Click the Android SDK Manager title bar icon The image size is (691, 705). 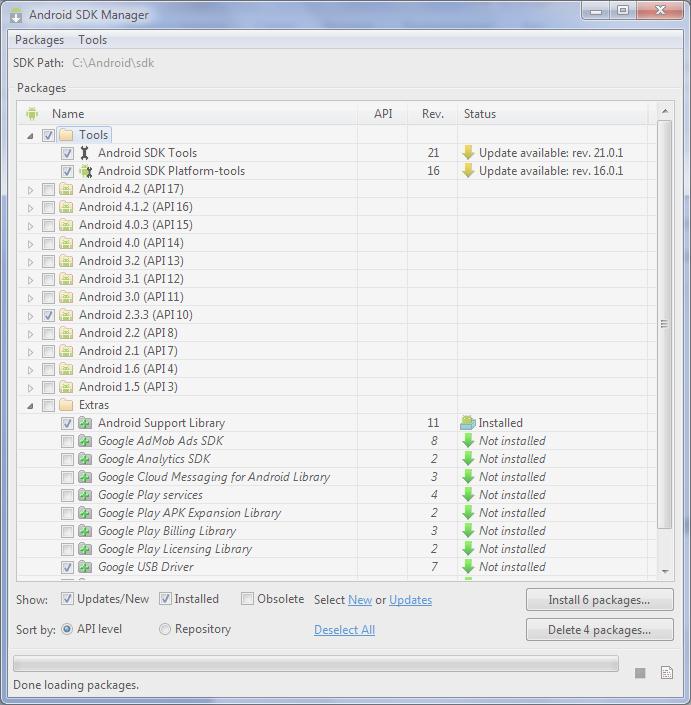(x=16, y=15)
